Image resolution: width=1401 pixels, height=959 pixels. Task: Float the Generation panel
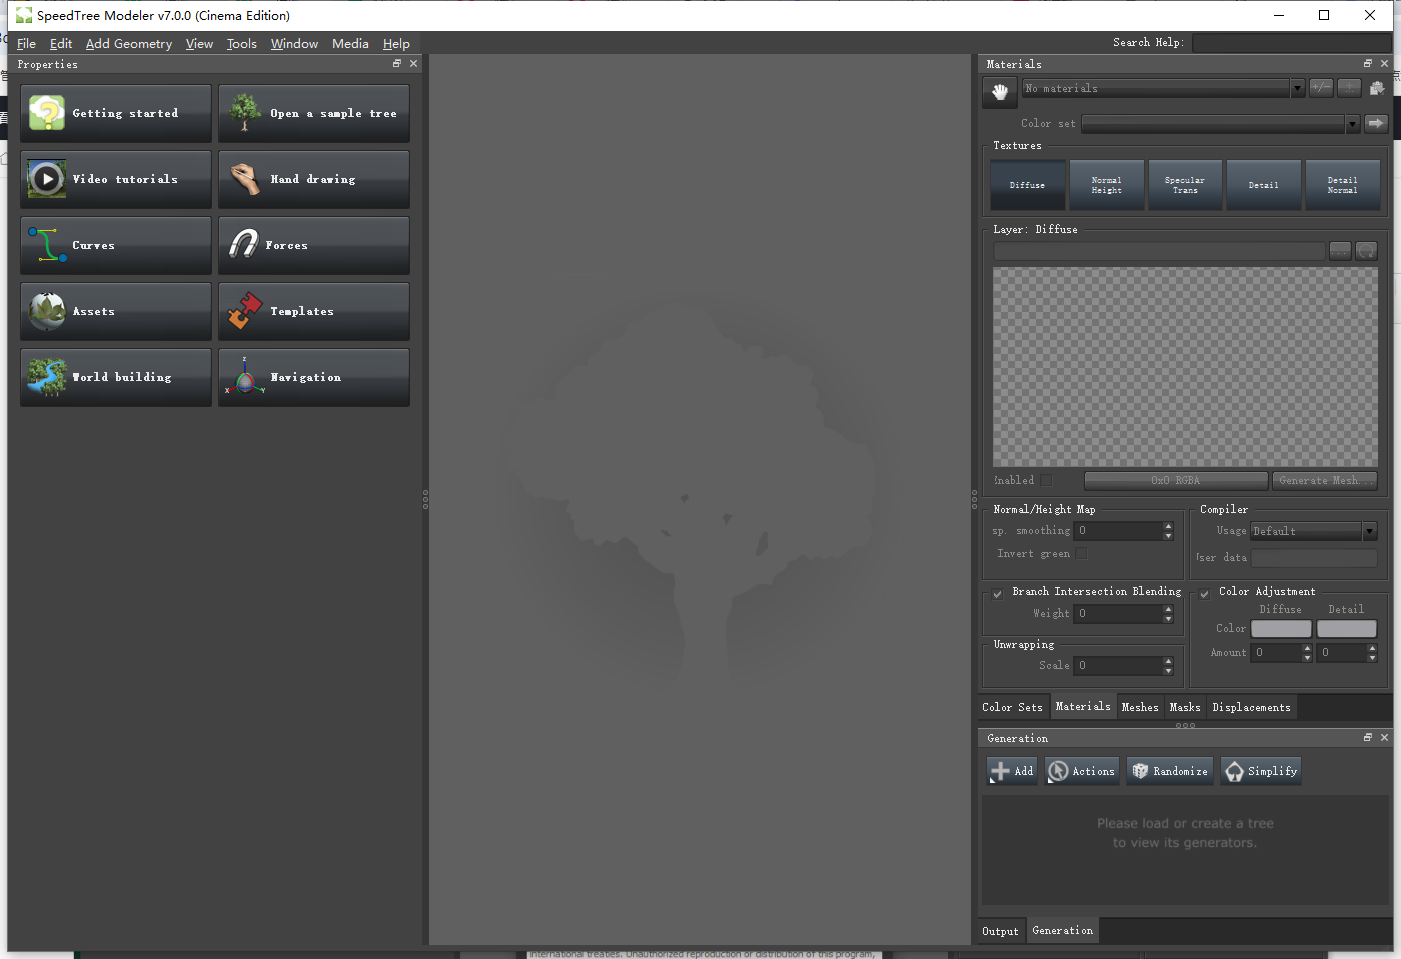click(1368, 738)
